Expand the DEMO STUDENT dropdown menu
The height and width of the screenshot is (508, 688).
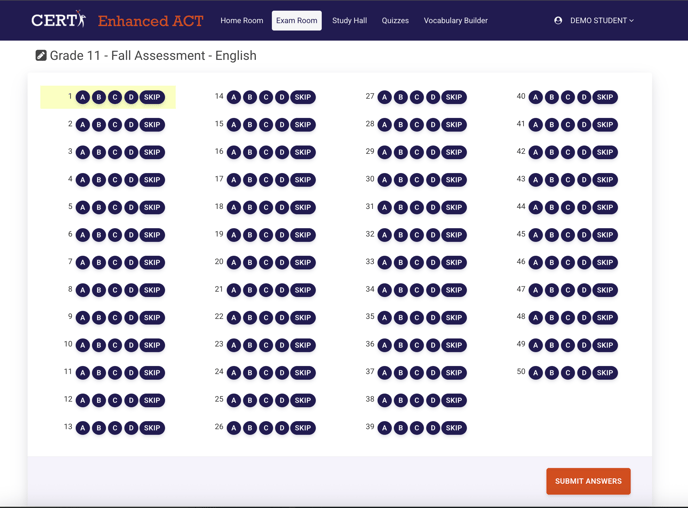pos(602,20)
